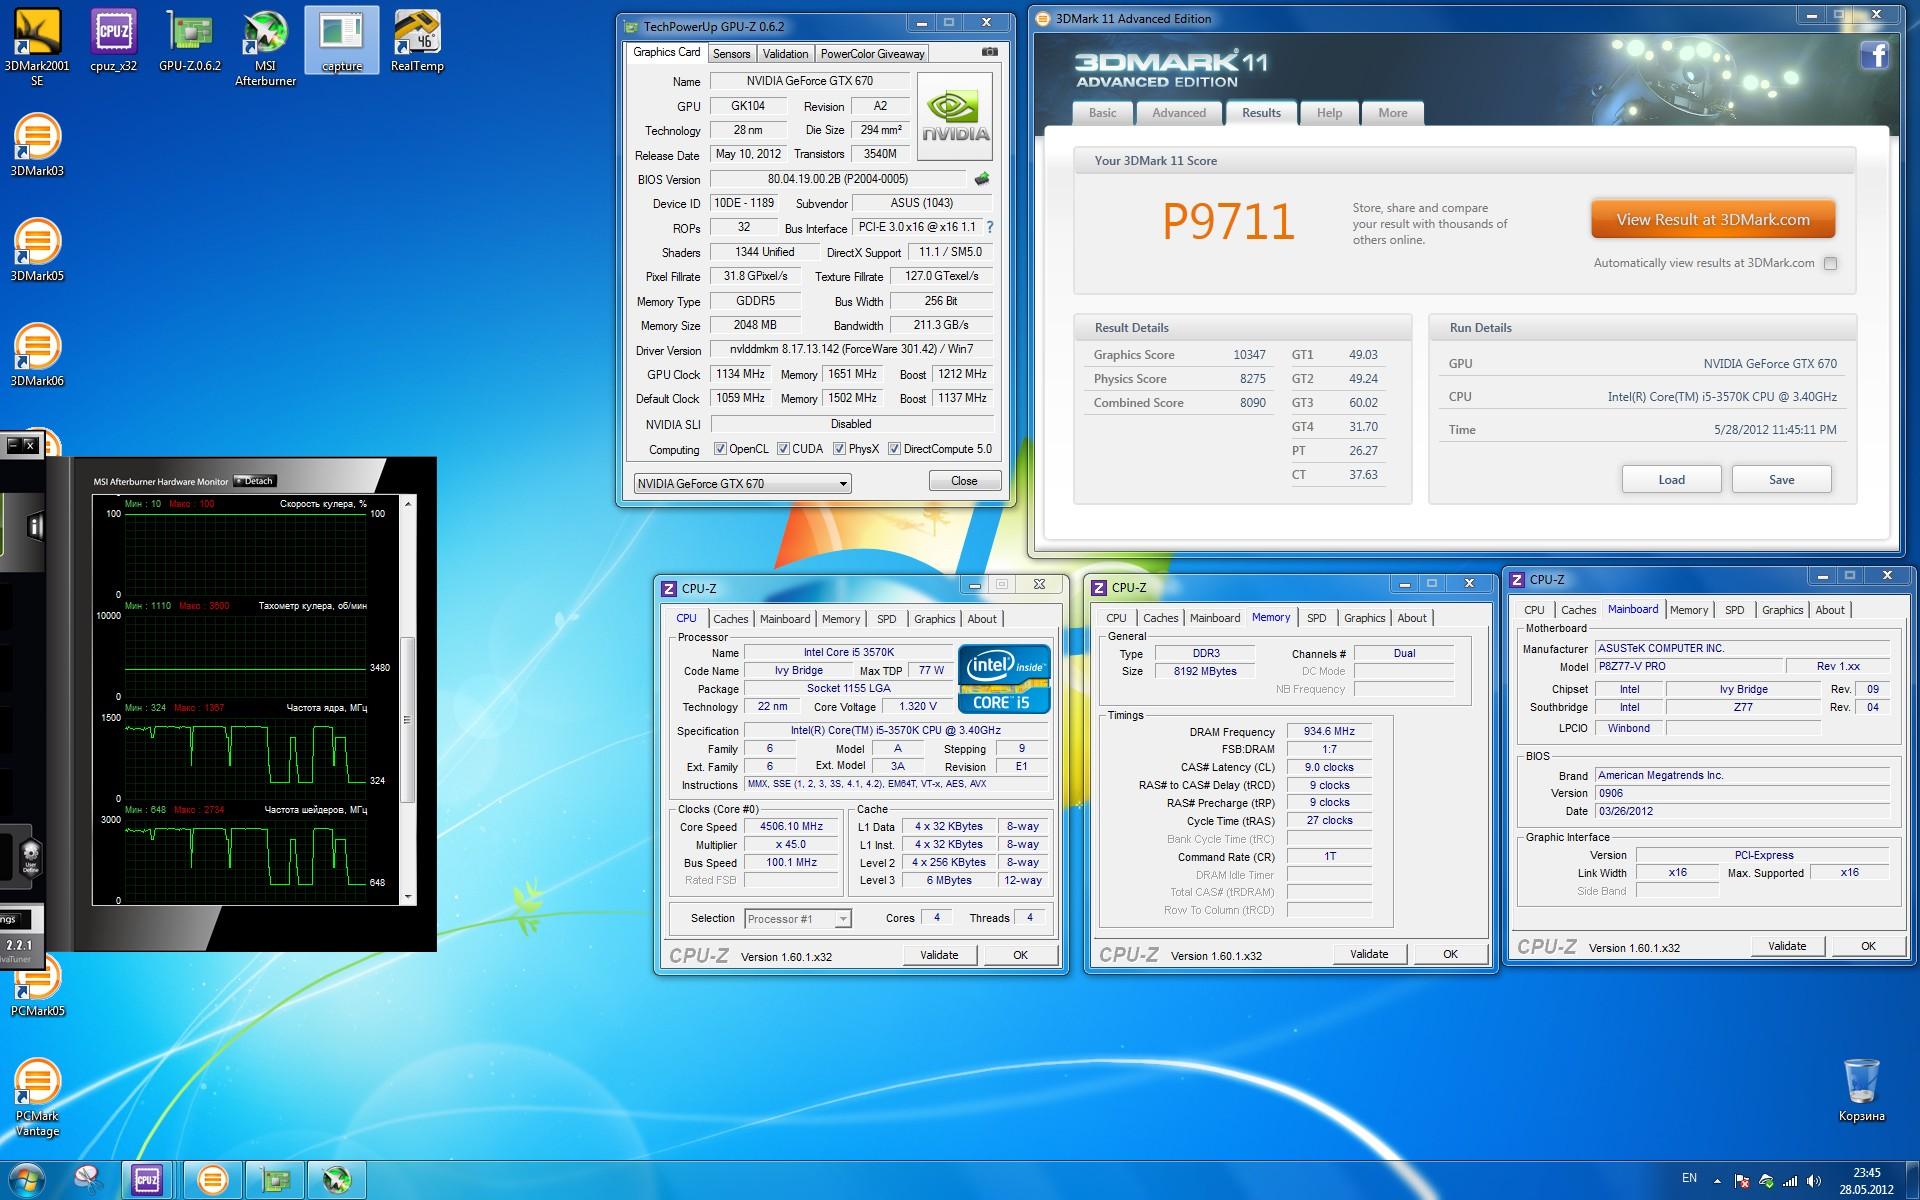The height and width of the screenshot is (1200, 1920).
Task: Show hidden system tray icons
Action: pyautogui.click(x=1717, y=1181)
